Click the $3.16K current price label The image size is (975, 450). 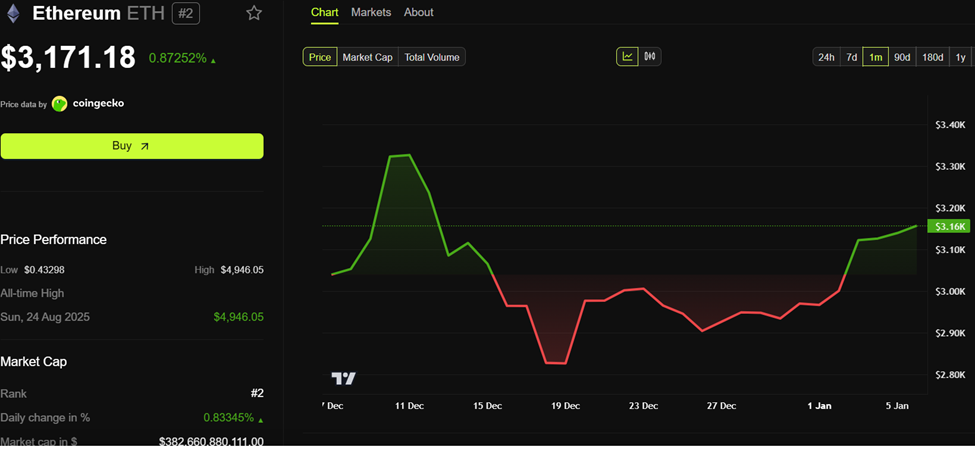point(948,226)
